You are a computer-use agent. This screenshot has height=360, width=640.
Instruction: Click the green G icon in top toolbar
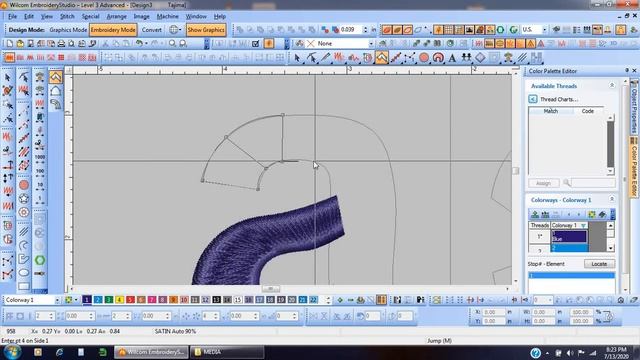pos(514,30)
